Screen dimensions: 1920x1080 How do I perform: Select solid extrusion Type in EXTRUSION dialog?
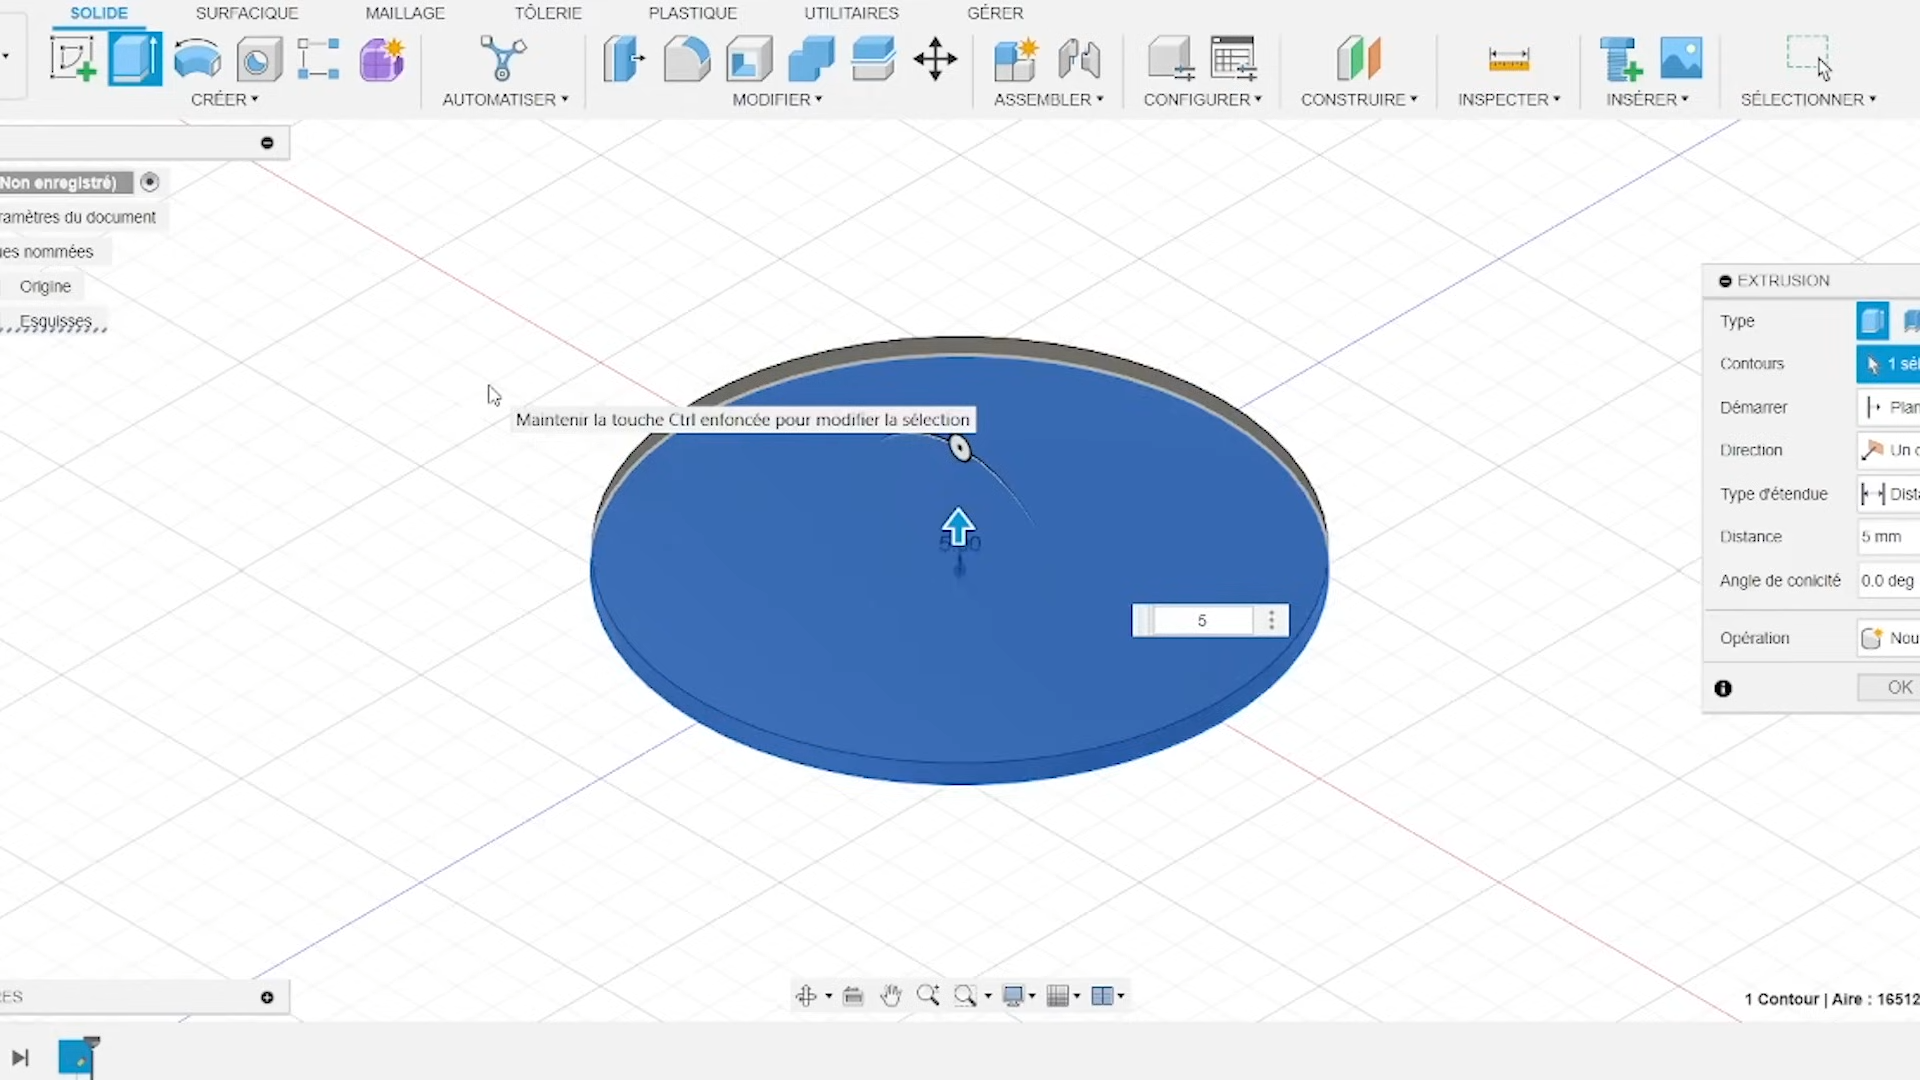[x=1872, y=320]
